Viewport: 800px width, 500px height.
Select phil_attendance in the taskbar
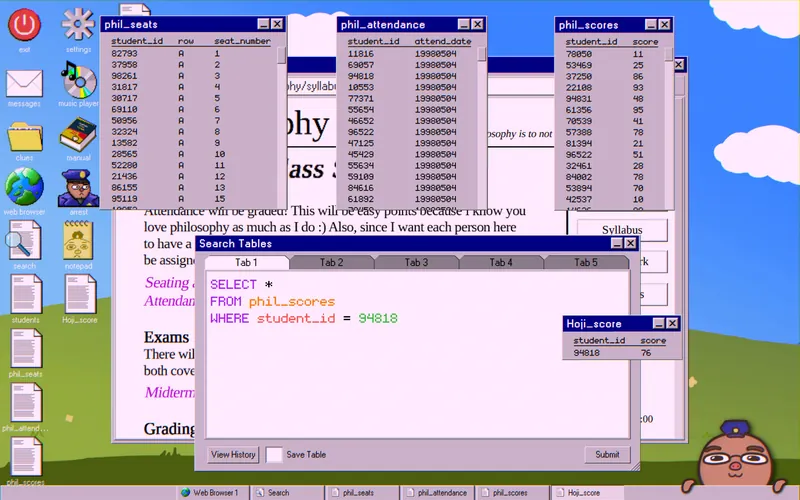pos(437,493)
